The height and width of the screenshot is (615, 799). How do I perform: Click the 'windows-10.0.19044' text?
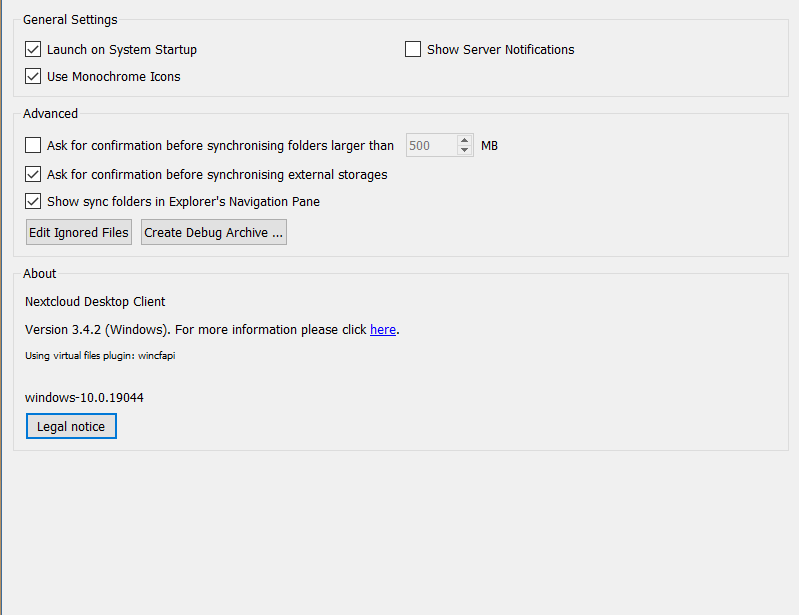click(84, 397)
